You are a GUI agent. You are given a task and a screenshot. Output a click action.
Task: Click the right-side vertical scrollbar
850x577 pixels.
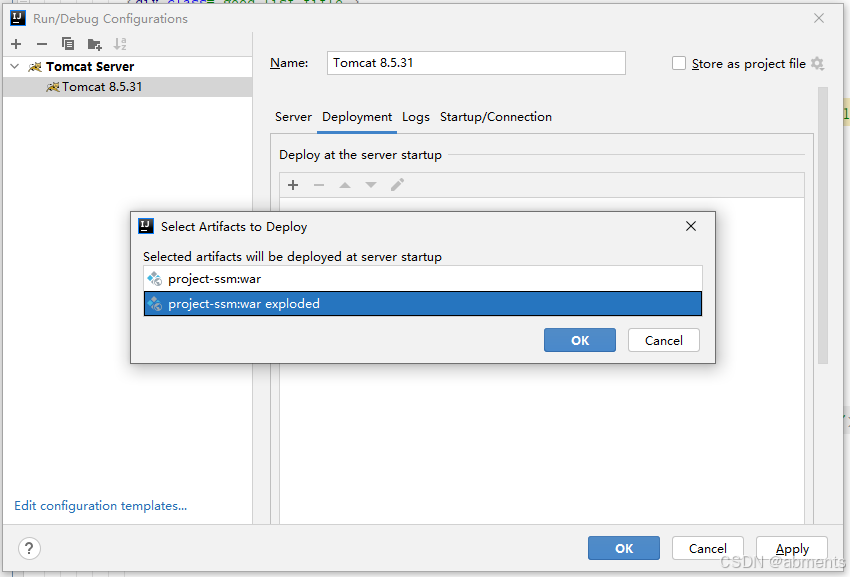[x=823, y=225]
